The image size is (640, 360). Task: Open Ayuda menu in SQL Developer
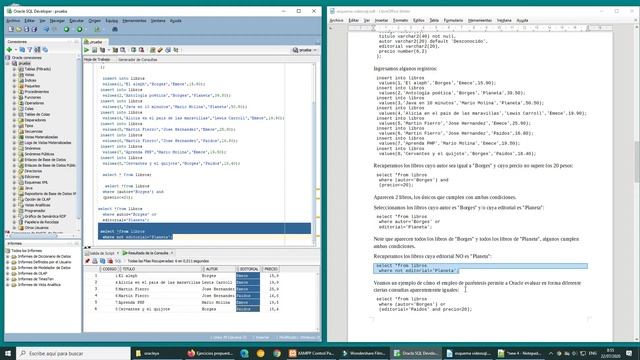coord(176,20)
